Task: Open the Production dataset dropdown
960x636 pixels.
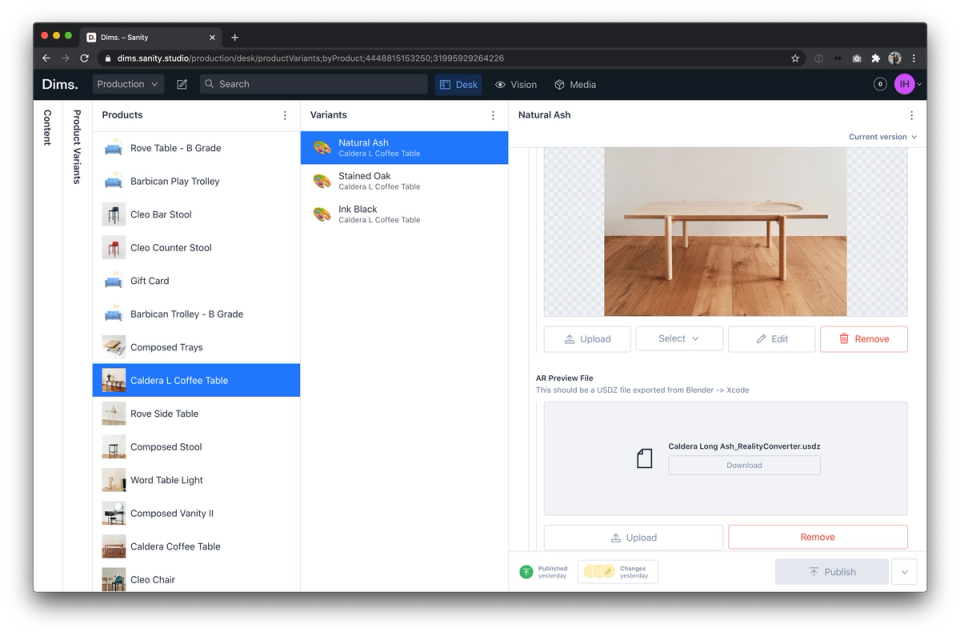Action: click(x=128, y=84)
